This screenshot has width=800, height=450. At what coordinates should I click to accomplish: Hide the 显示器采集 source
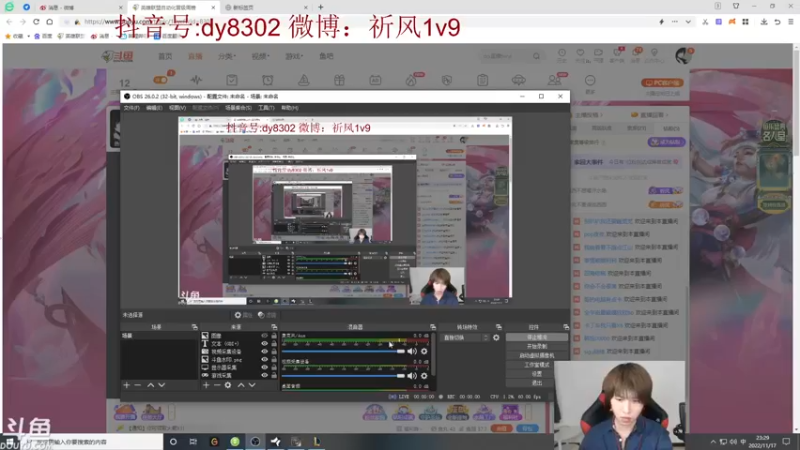coord(264,367)
